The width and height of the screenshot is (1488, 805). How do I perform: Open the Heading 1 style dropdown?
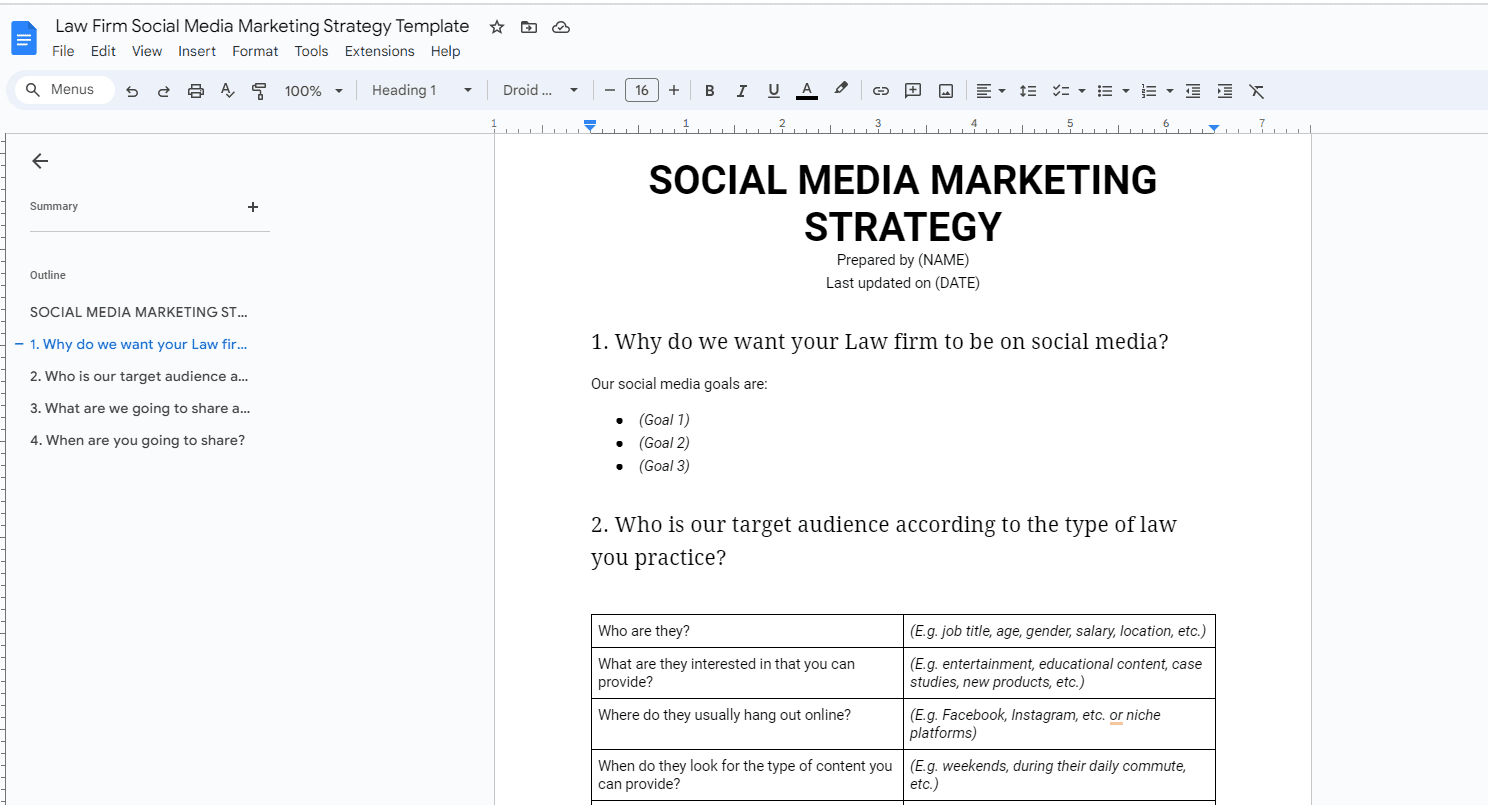(421, 91)
